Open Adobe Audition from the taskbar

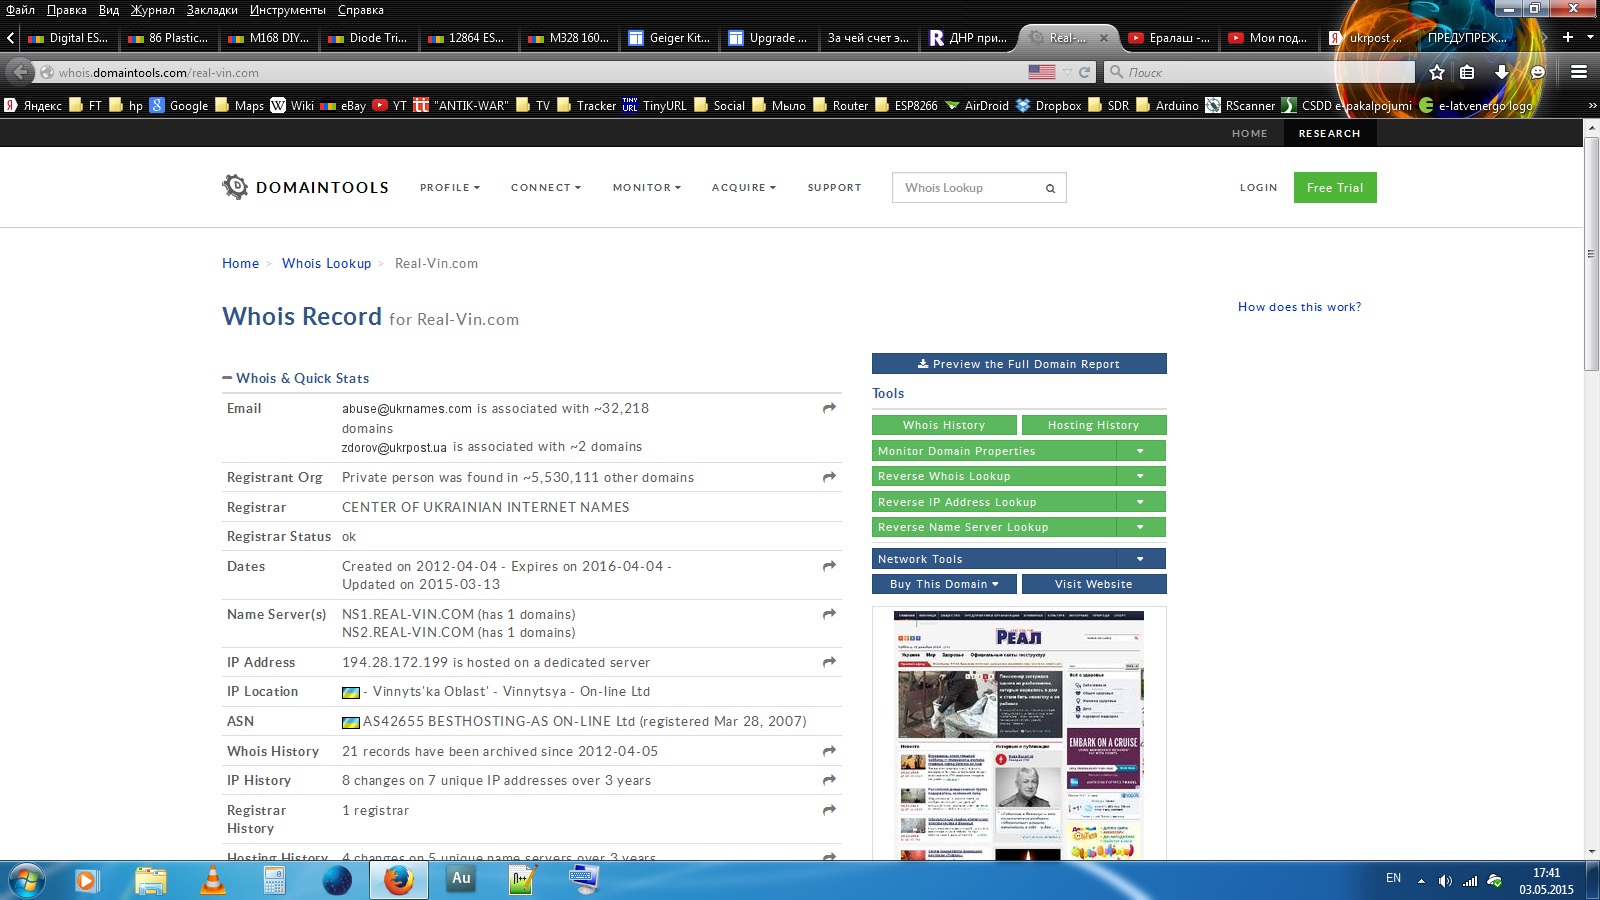click(461, 879)
